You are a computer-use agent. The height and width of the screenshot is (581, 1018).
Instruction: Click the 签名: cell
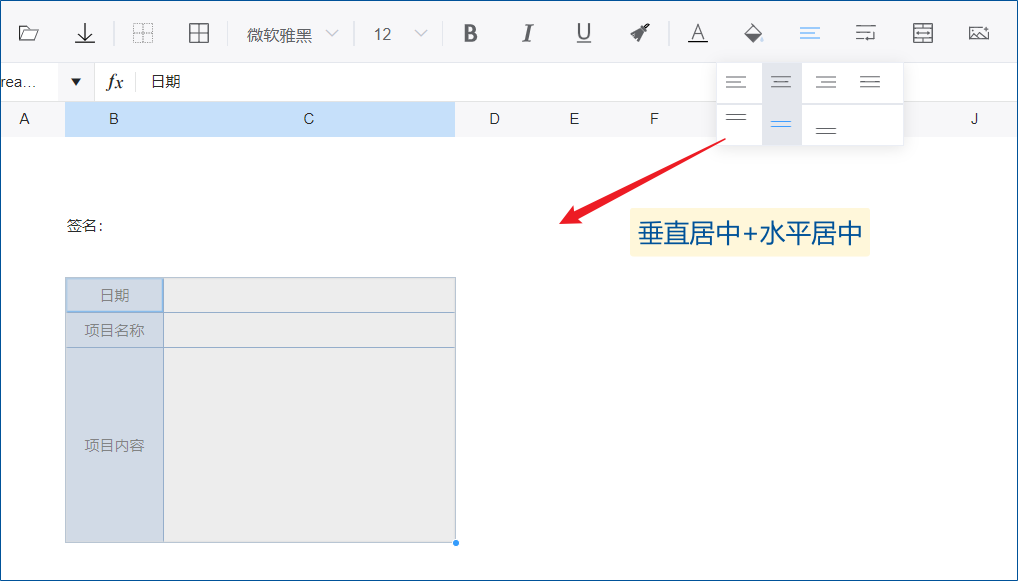[85, 226]
